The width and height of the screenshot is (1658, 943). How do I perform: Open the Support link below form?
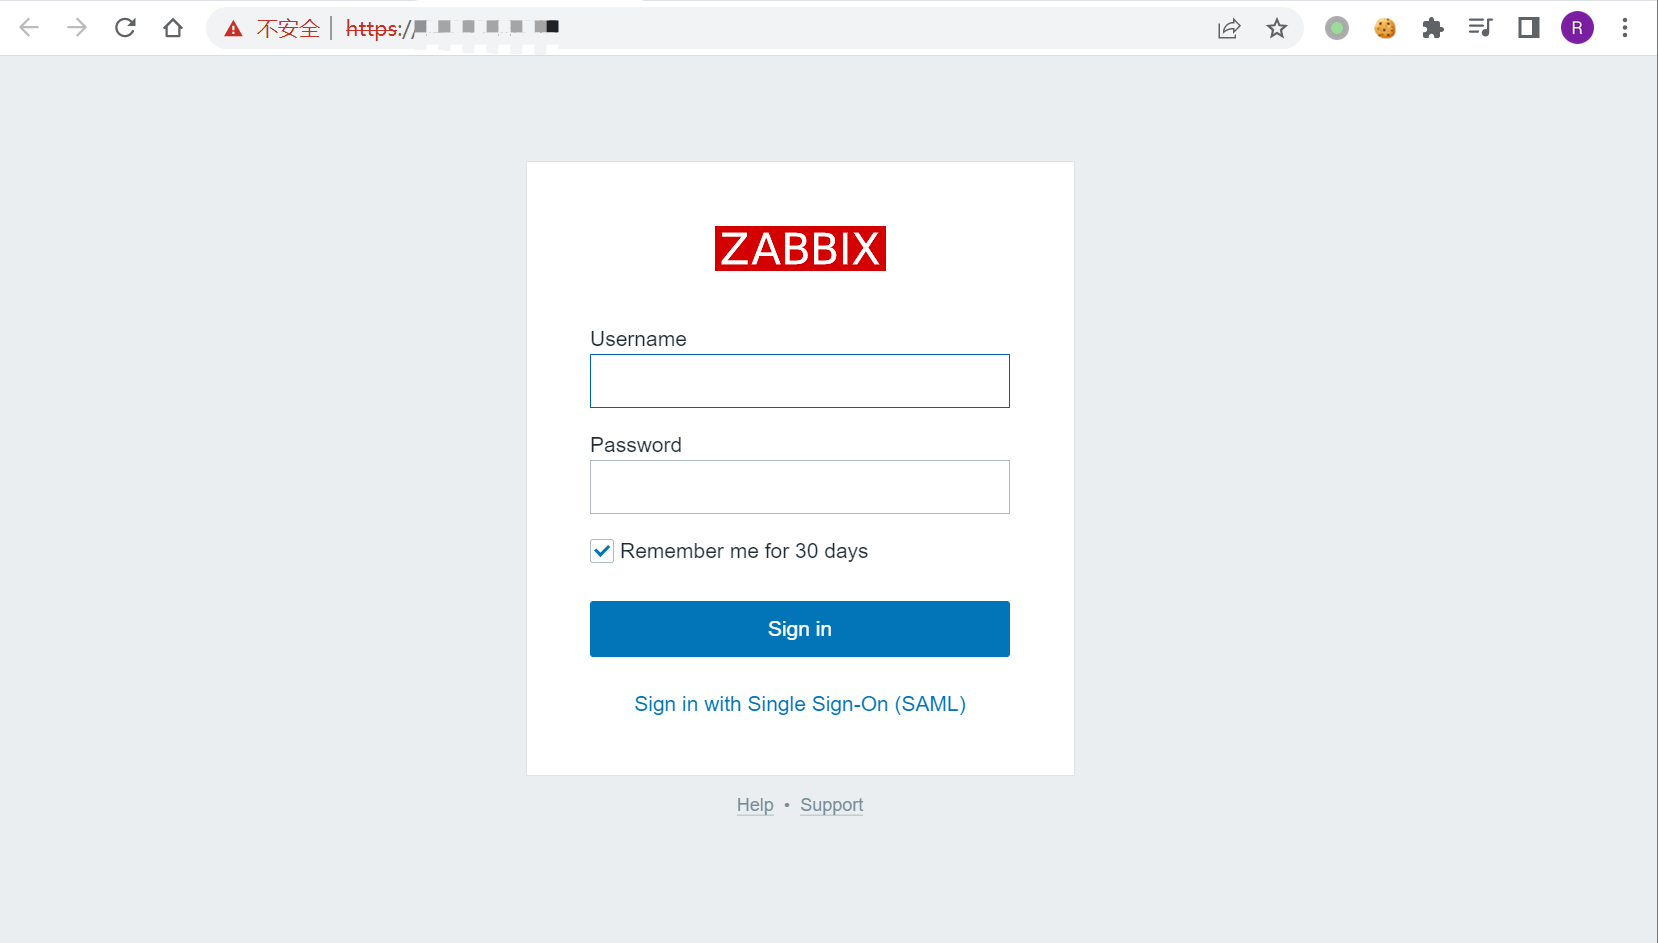pyautogui.click(x=831, y=805)
